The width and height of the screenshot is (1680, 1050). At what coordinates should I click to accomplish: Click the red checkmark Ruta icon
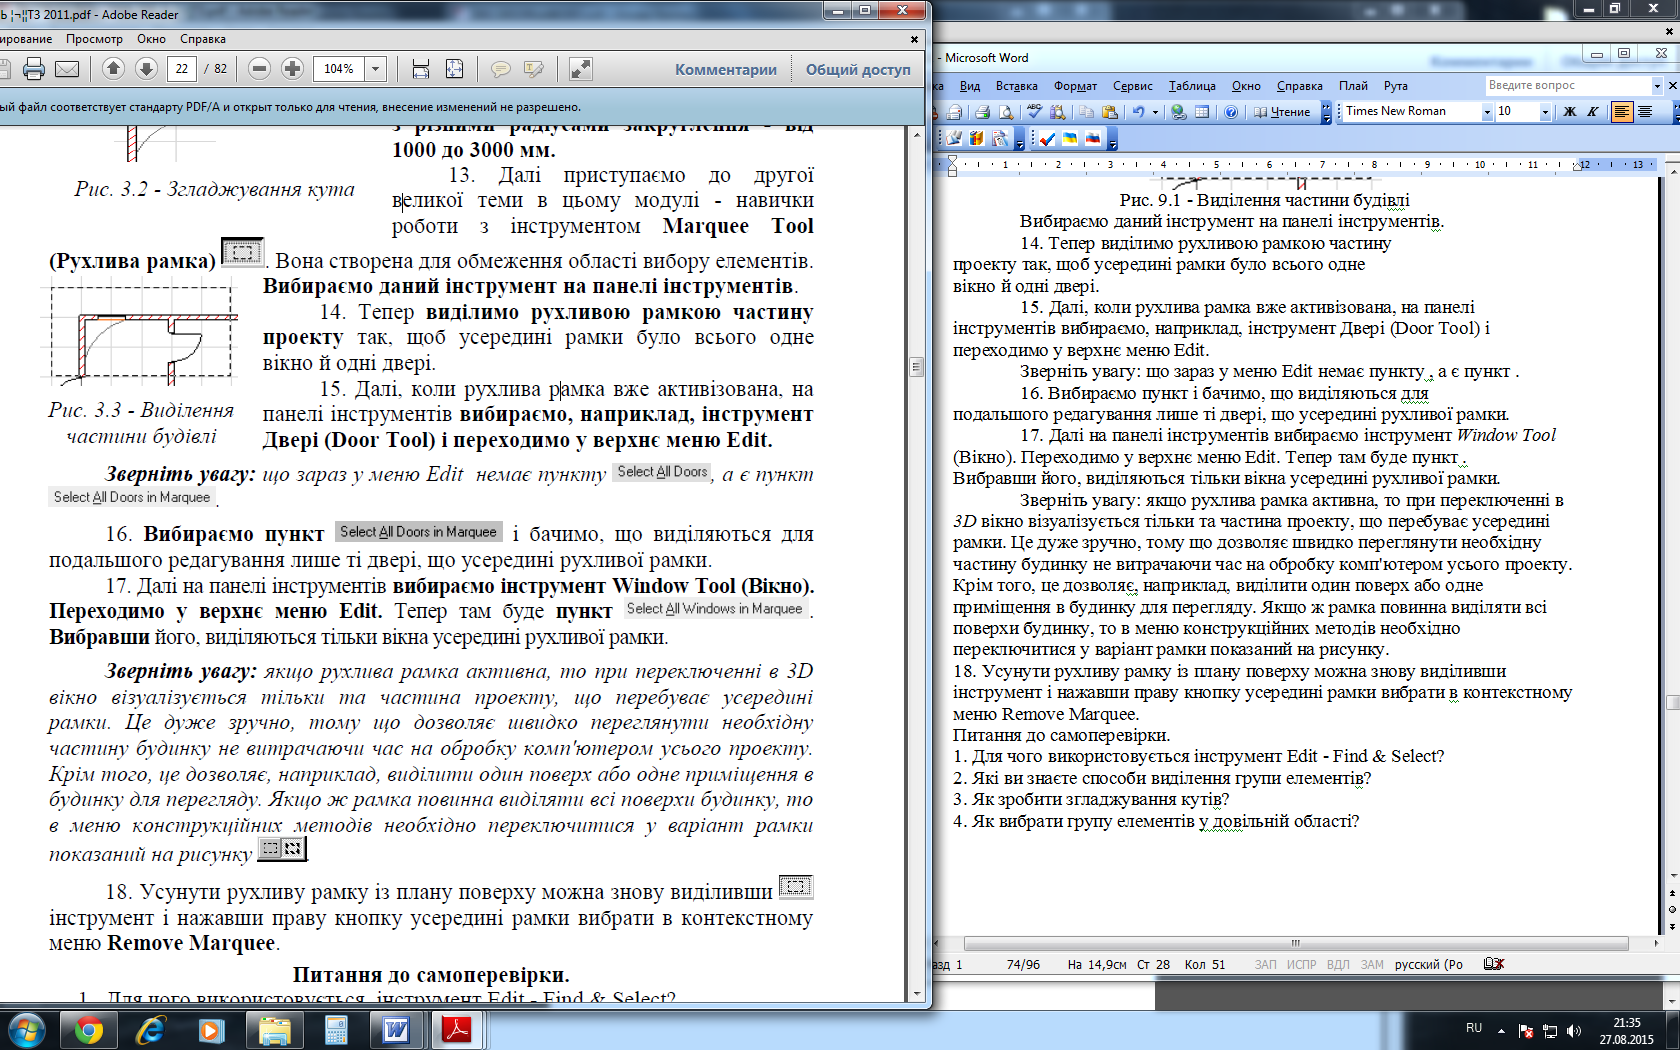1046,138
